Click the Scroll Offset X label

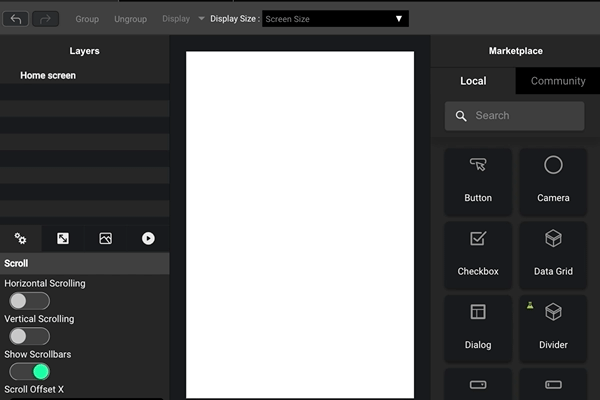point(34,389)
